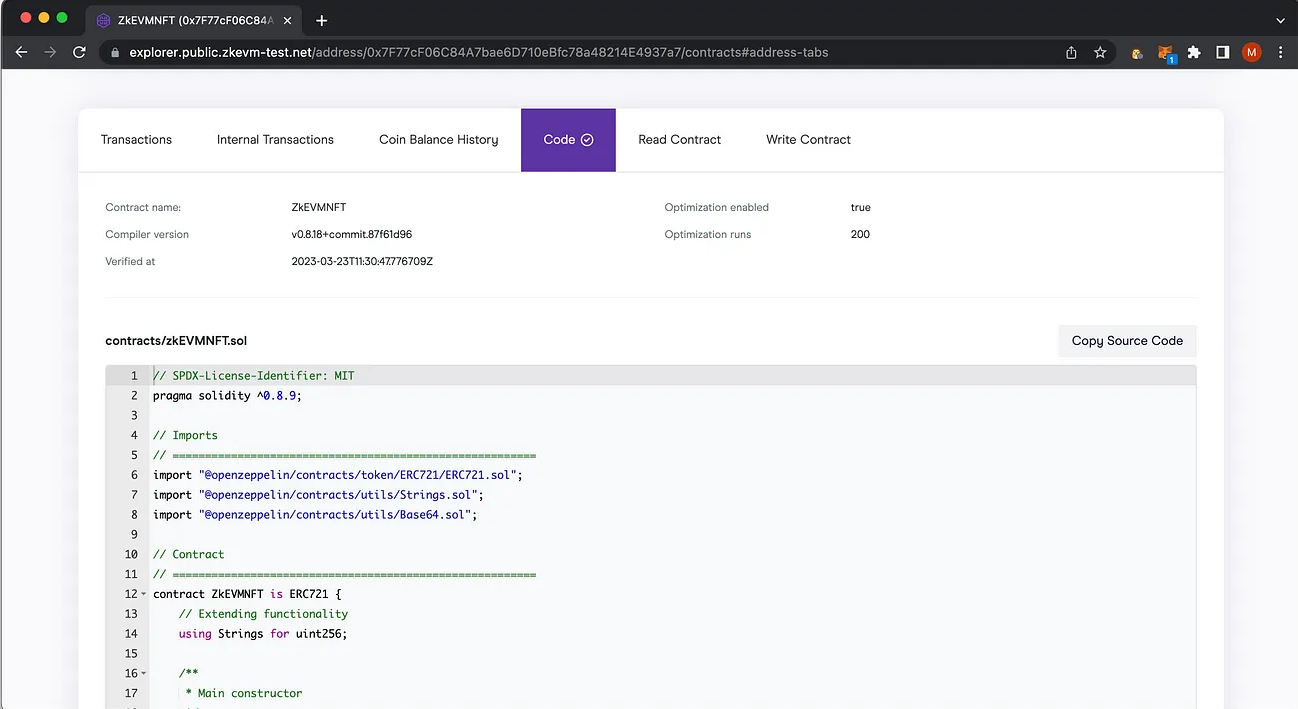Open Chrome's three-dot menu

(x=1280, y=53)
